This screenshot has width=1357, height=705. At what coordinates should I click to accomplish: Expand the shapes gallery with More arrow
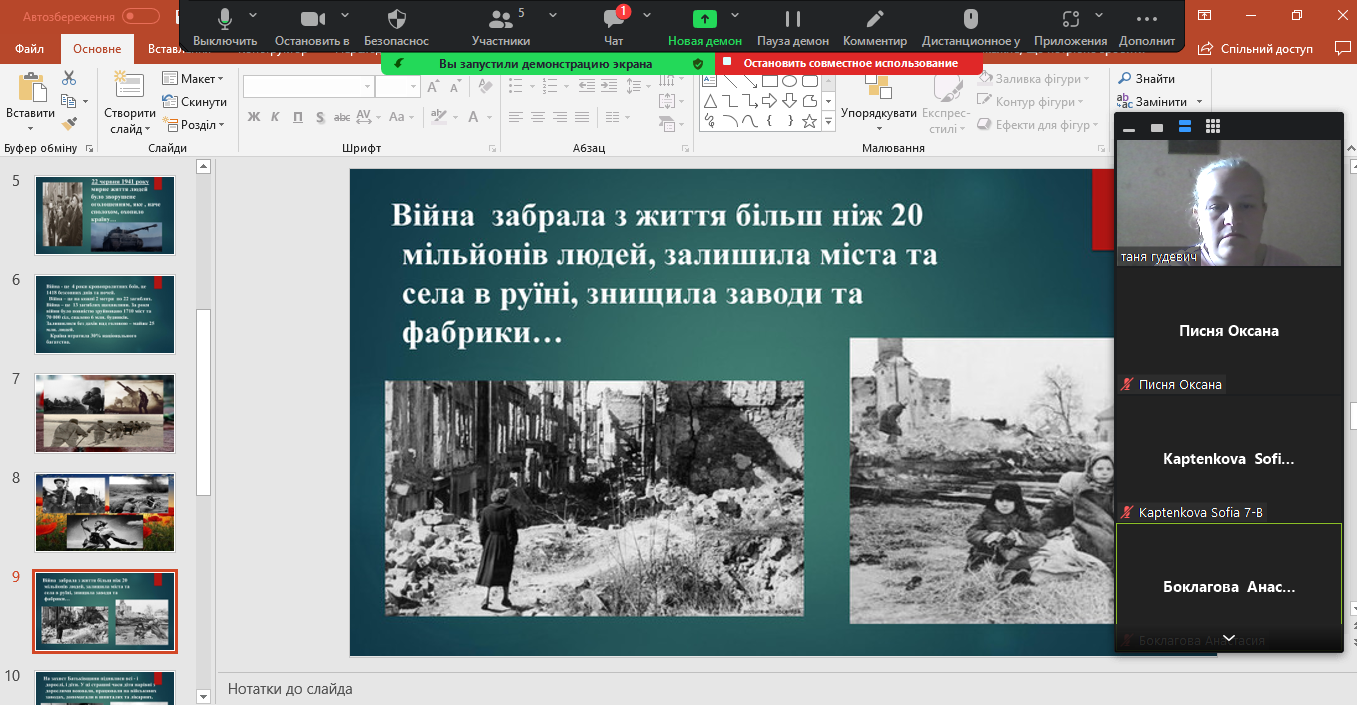(828, 122)
